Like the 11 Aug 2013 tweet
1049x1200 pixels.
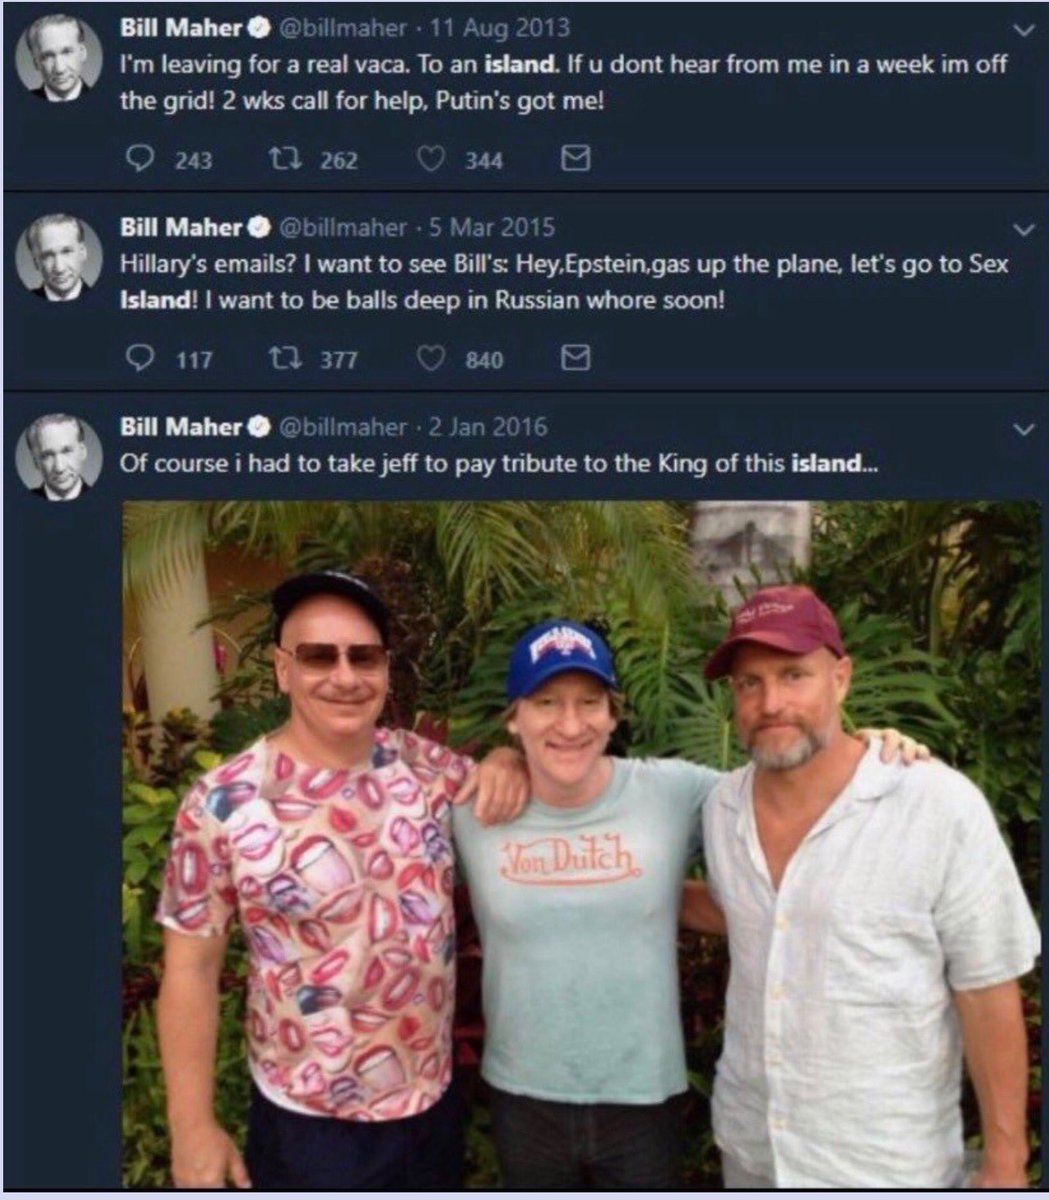(430, 159)
